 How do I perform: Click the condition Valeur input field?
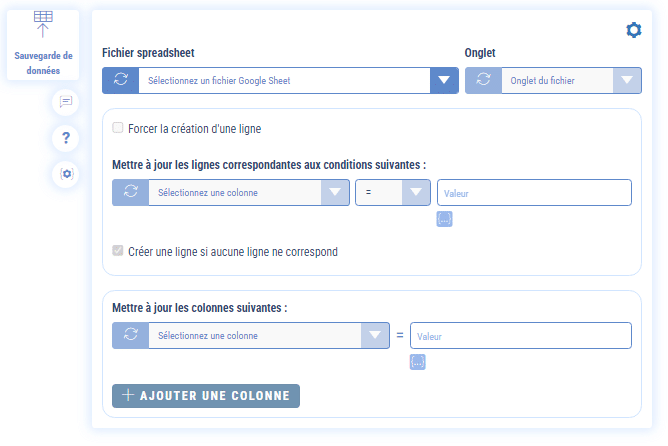click(534, 193)
